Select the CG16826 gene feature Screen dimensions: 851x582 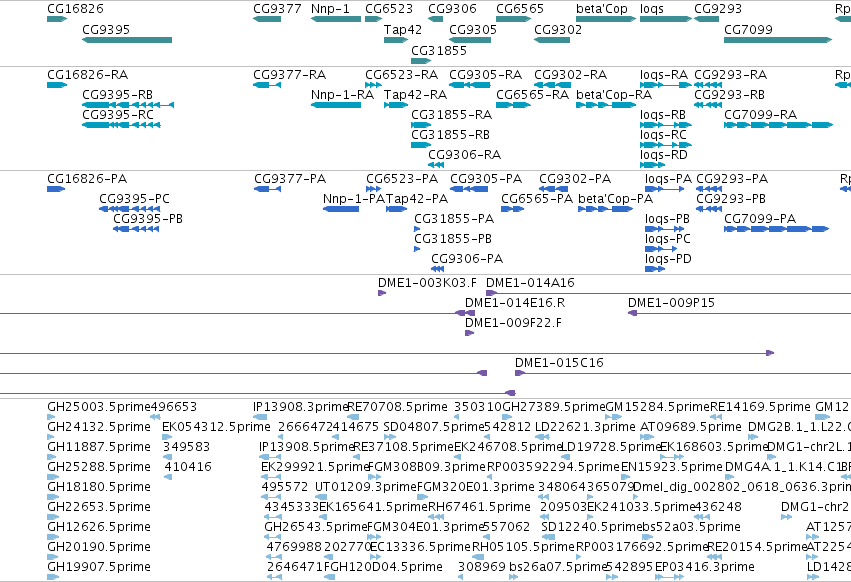click(57, 19)
